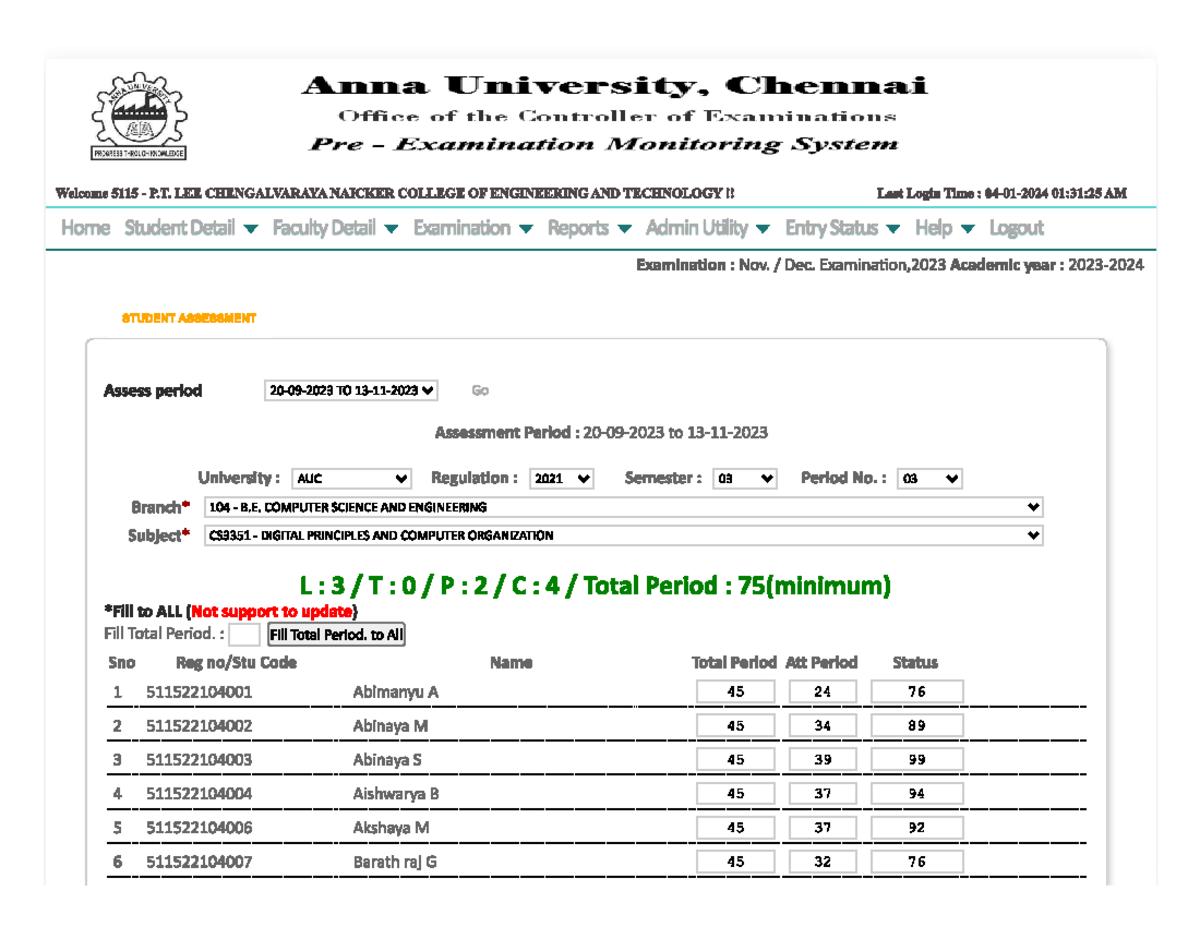Screen dimensions: 1200x927
Task: Open the Period No. dropdown
Action: pos(929,478)
